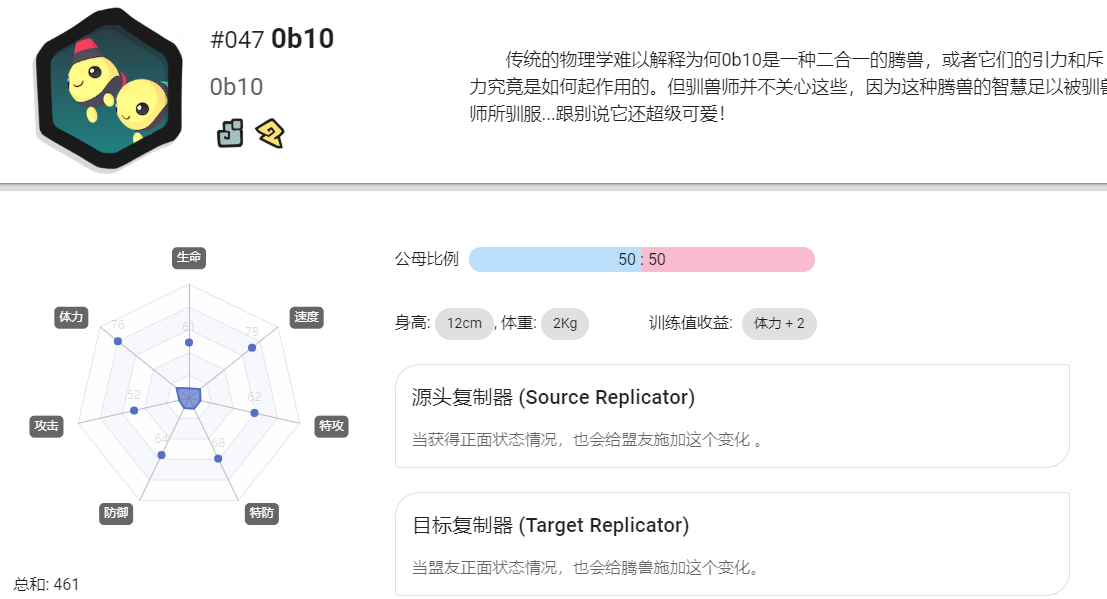Select the gray metal type icon
Viewport: 1107px width, 599px height.
pyautogui.click(x=230, y=133)
